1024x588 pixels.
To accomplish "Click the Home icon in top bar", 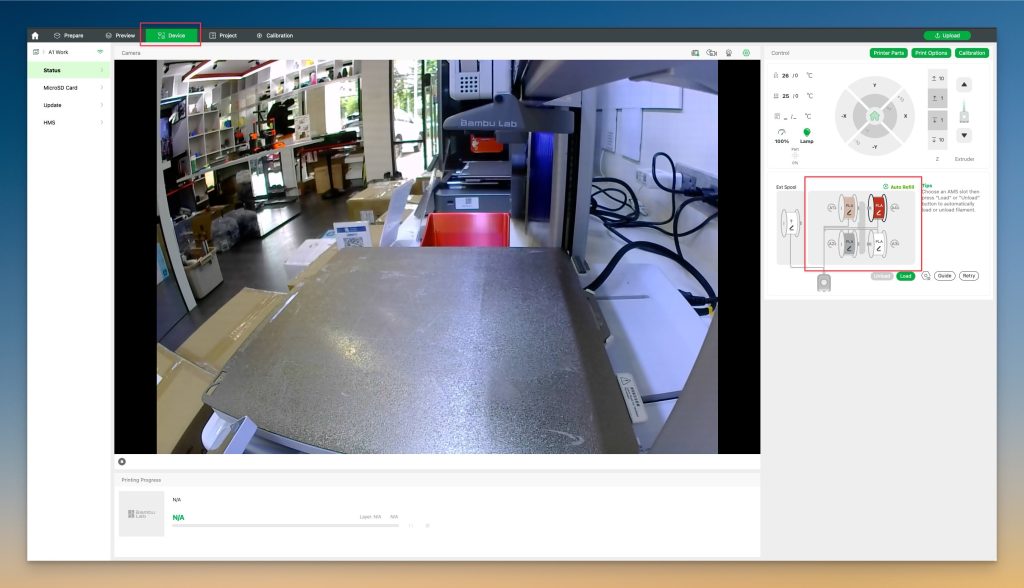I will click(35, 35).
